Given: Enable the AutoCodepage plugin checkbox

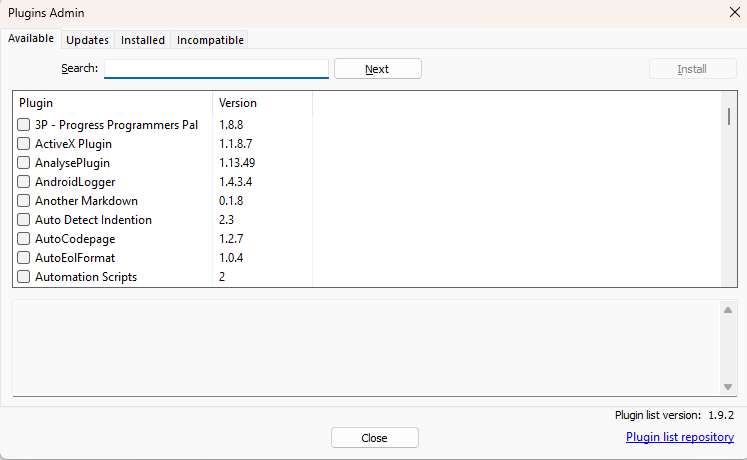Looking at the screenshot, I should (x=24, y=239).
